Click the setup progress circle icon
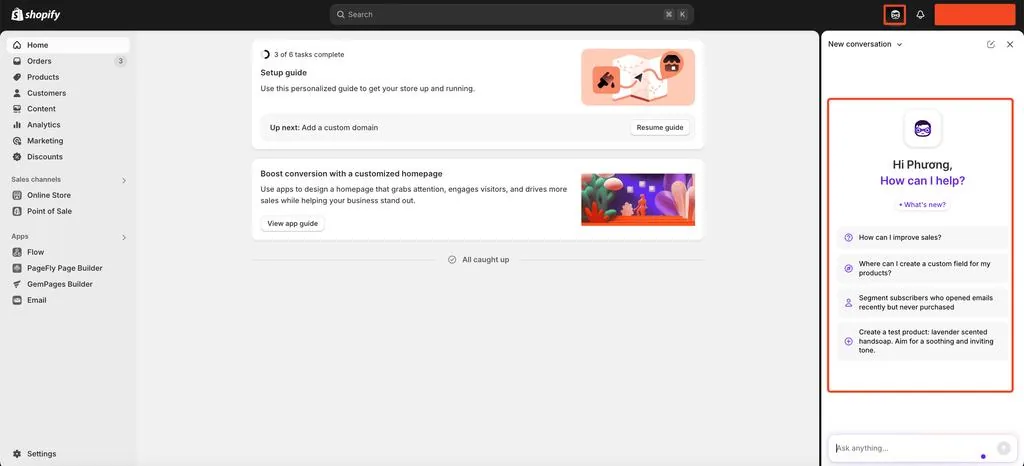Viewport: 1024px width, 466px height. click(x=265, y=55)
